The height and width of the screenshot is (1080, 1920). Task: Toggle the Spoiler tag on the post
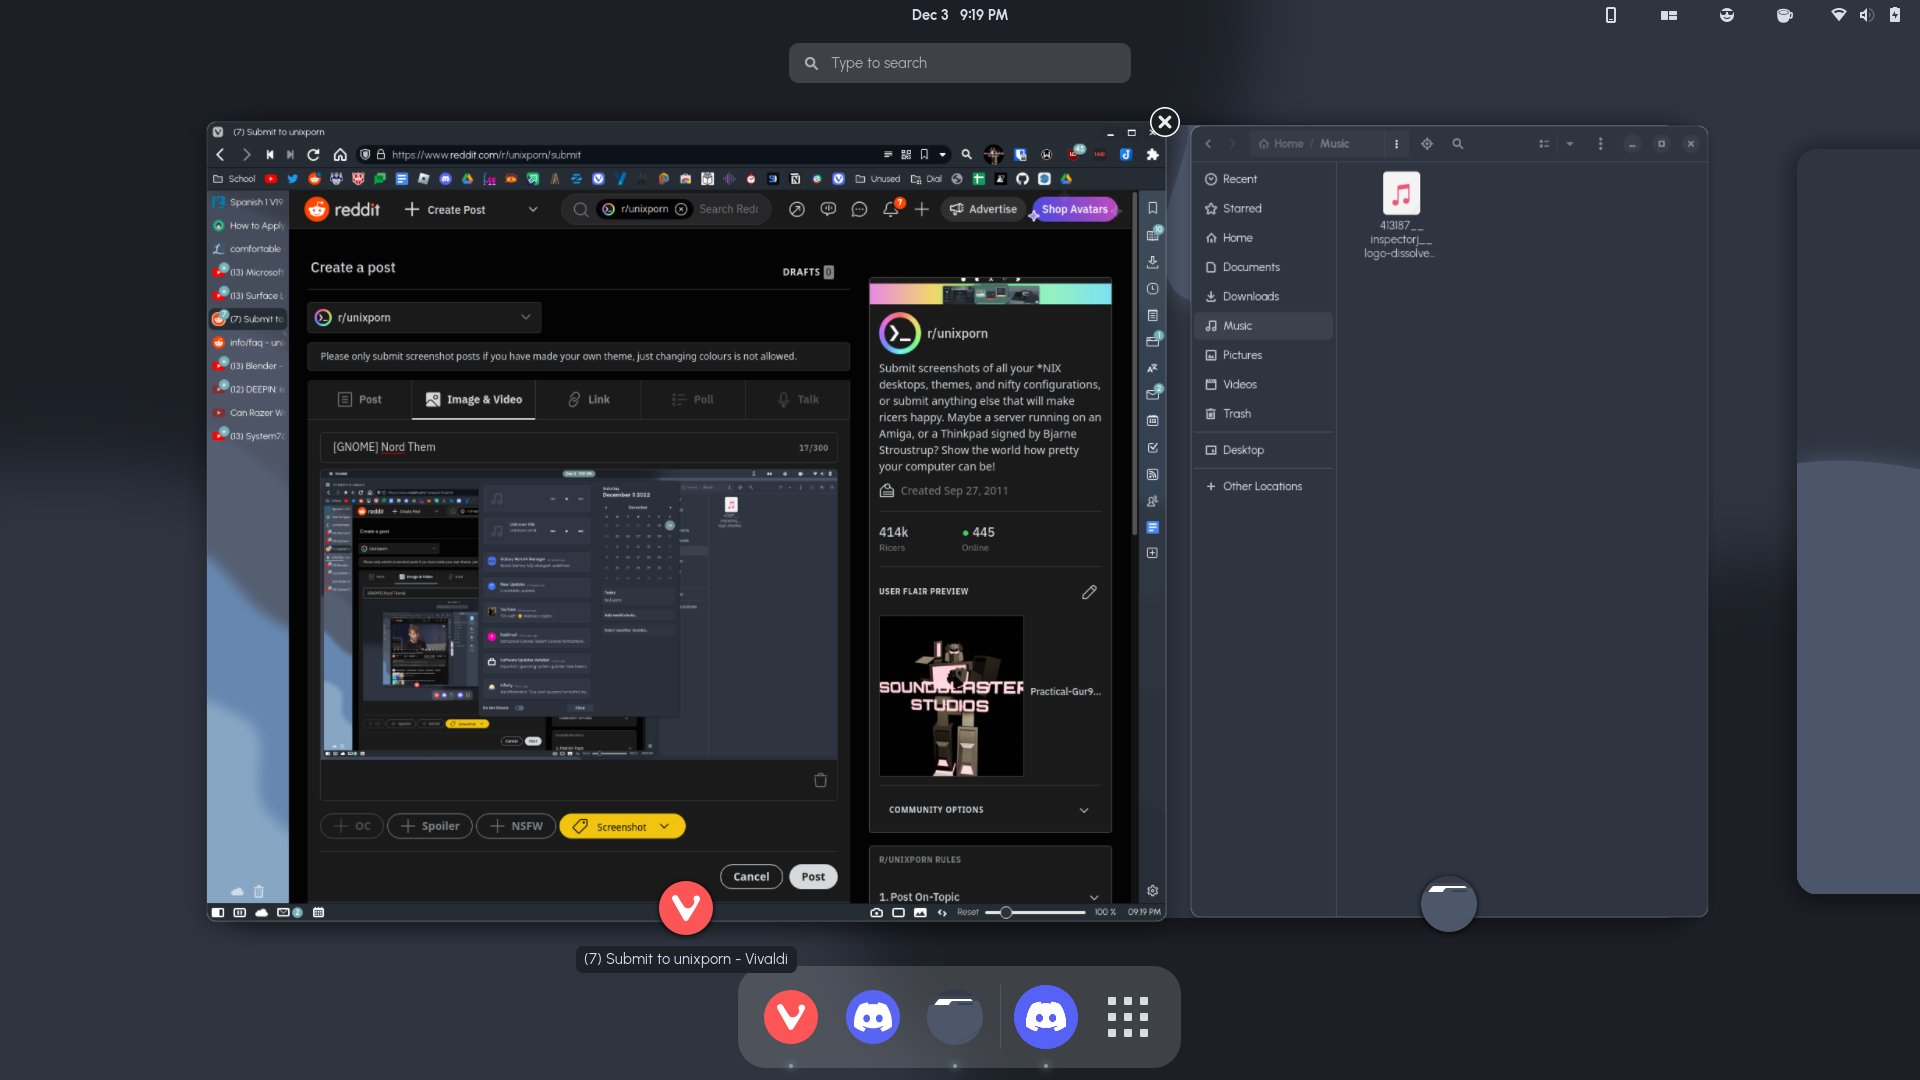pos(429,825)
